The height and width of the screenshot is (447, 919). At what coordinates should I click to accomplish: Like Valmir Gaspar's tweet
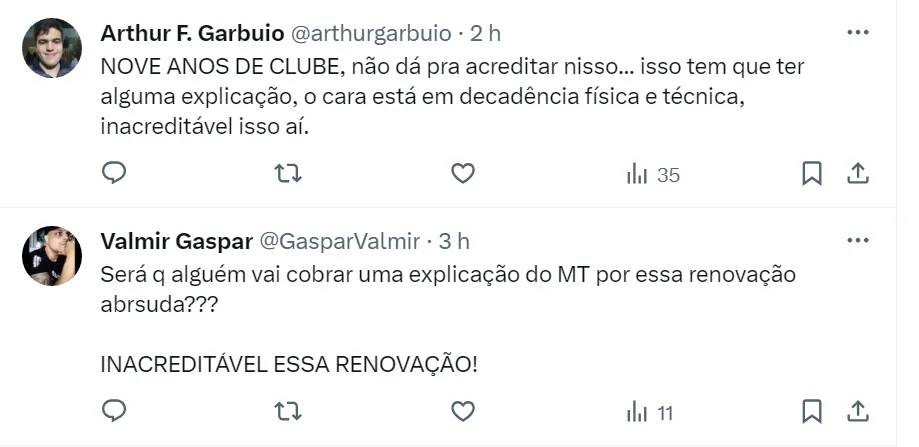coord(462,411)
